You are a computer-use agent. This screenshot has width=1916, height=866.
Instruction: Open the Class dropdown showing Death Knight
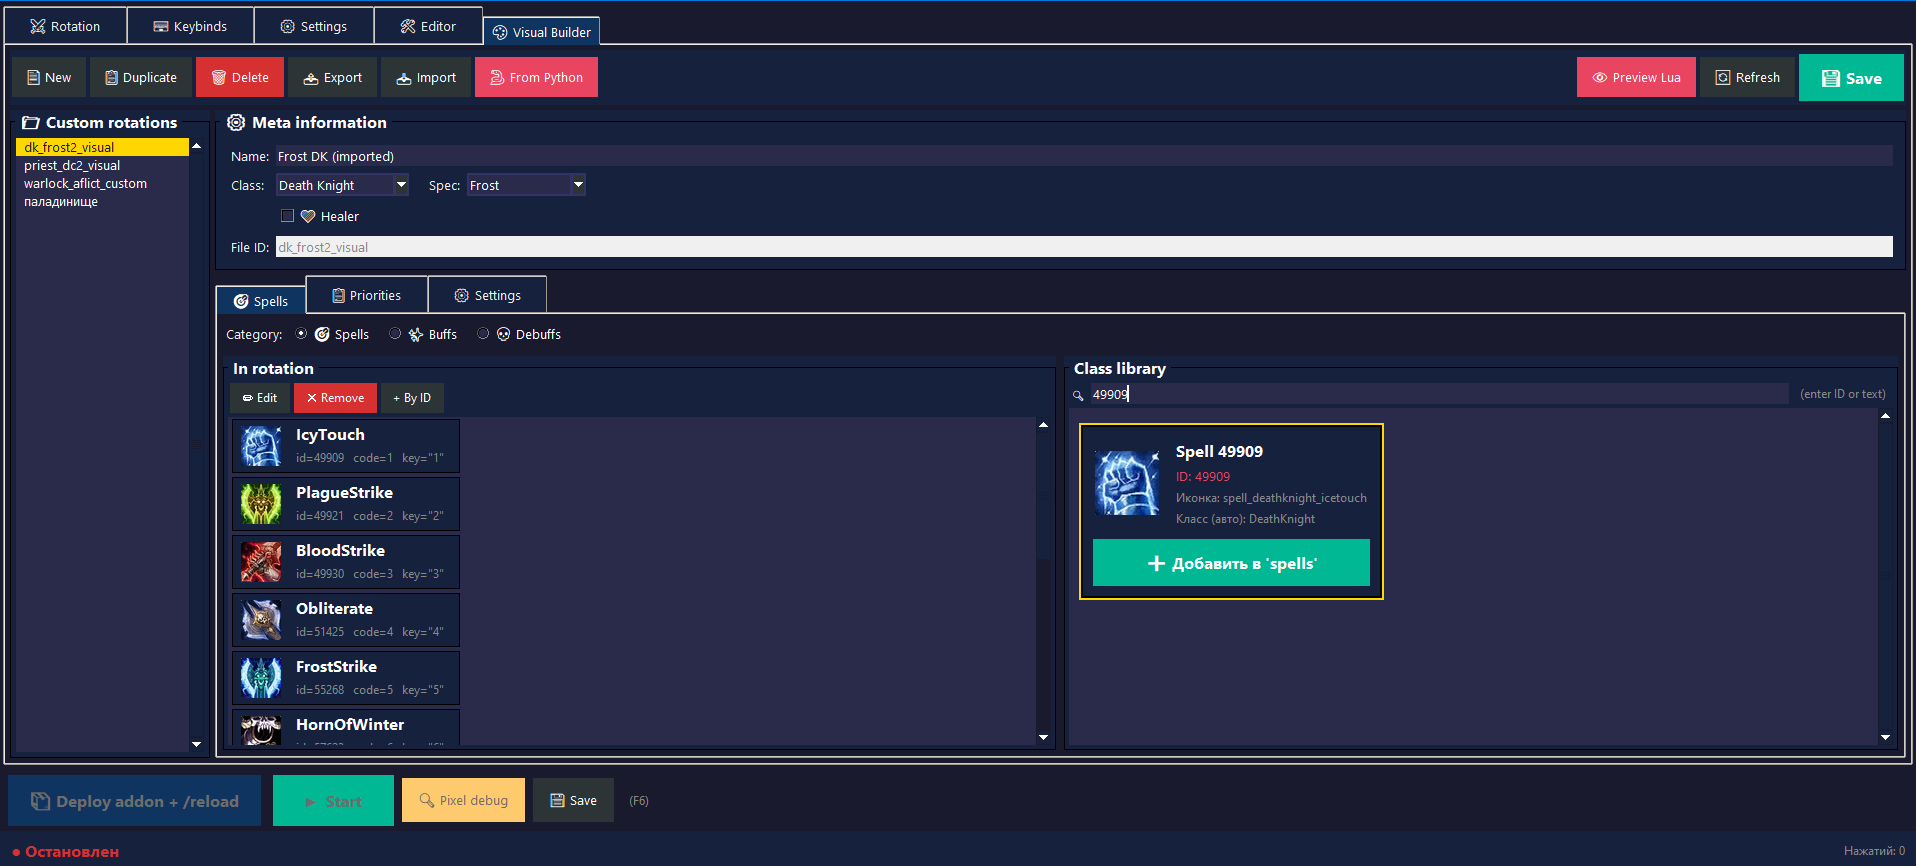tap(342, 185)
